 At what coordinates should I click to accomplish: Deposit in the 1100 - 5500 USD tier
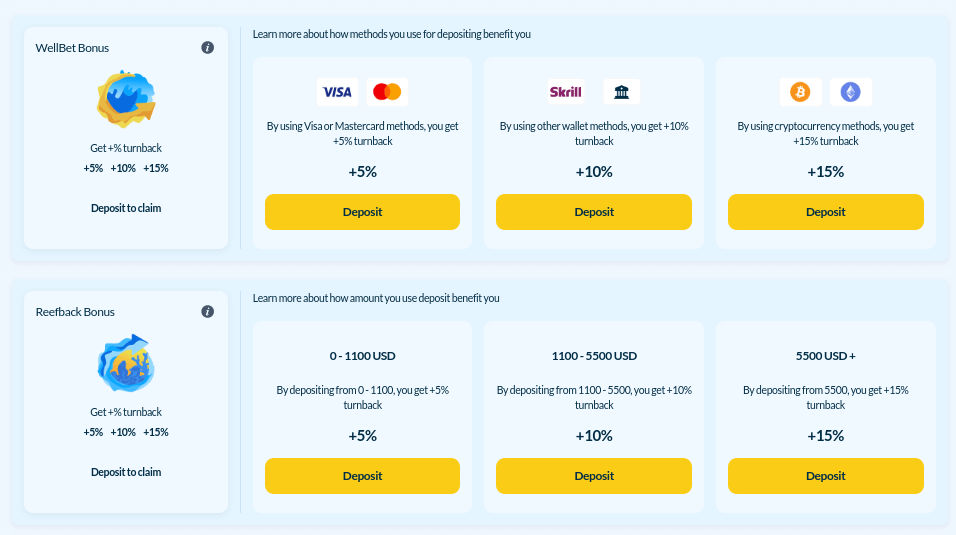[x=594, y=476]
